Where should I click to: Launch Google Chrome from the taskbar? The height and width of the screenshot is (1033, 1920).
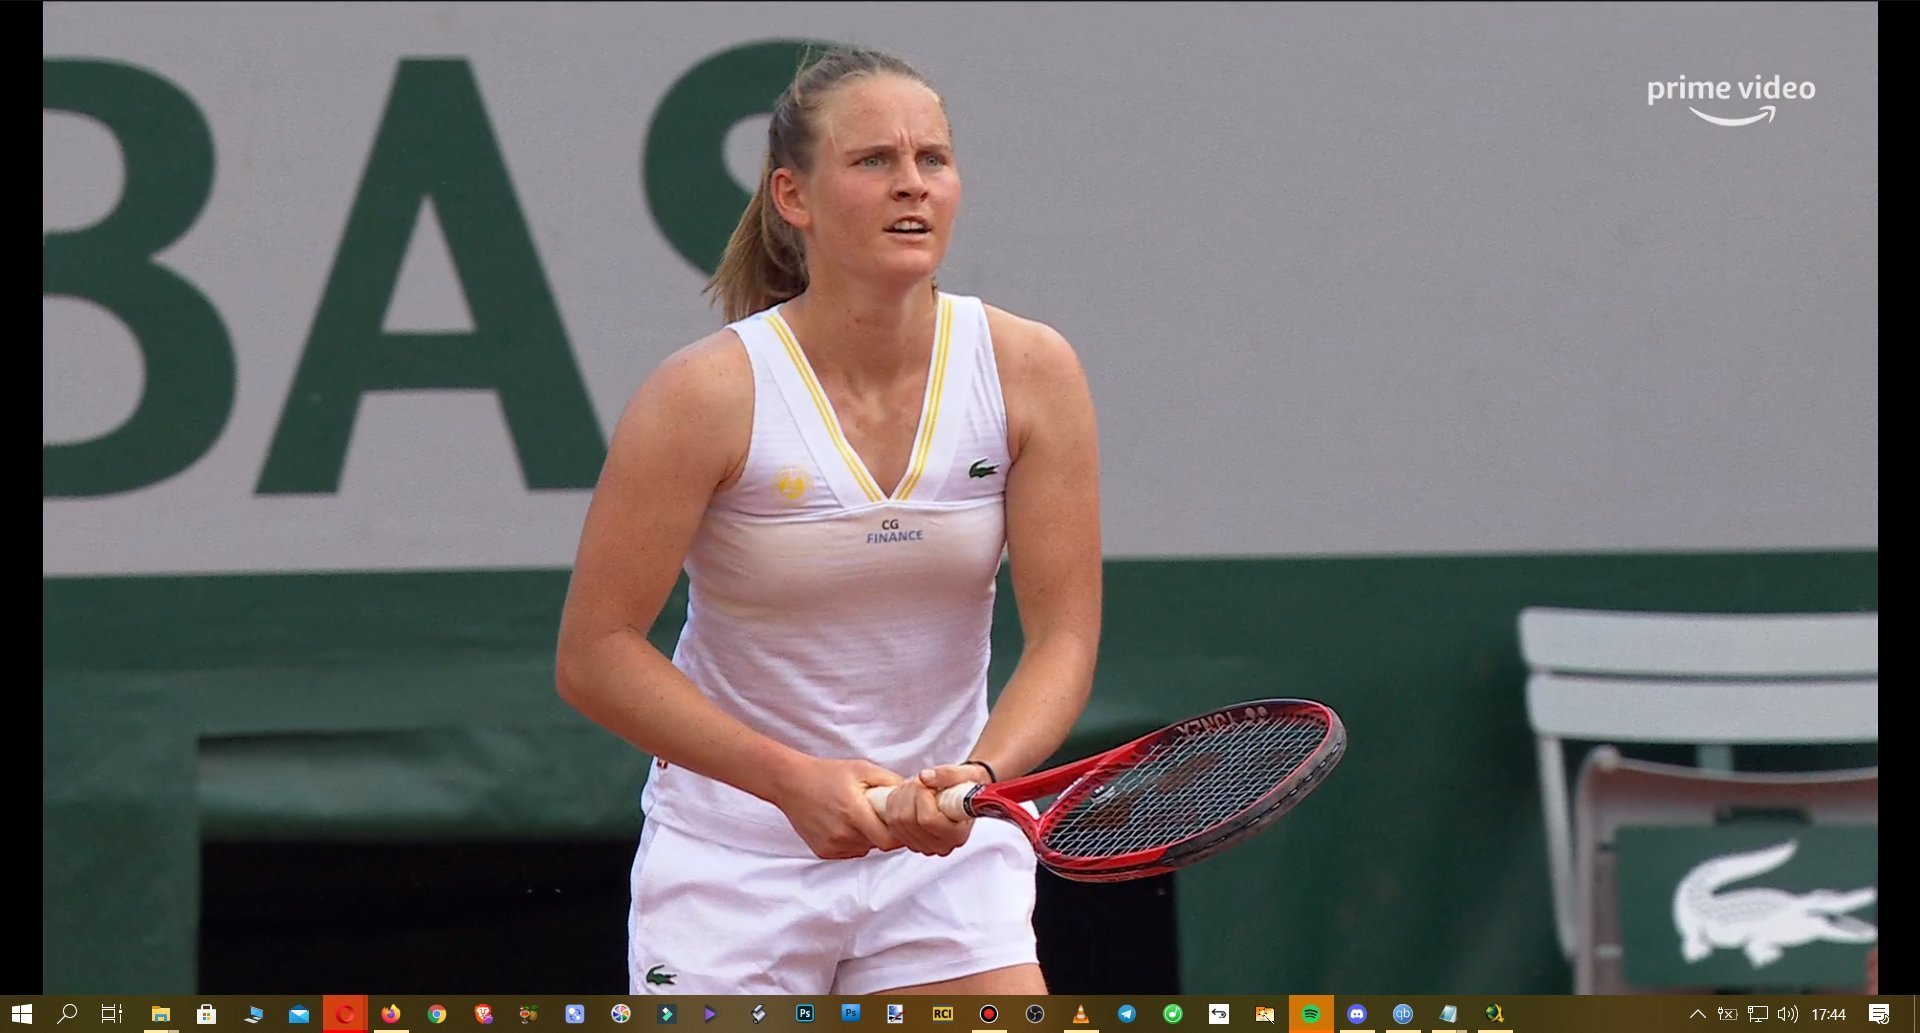pyautogui.click(x=437, y=1014)
